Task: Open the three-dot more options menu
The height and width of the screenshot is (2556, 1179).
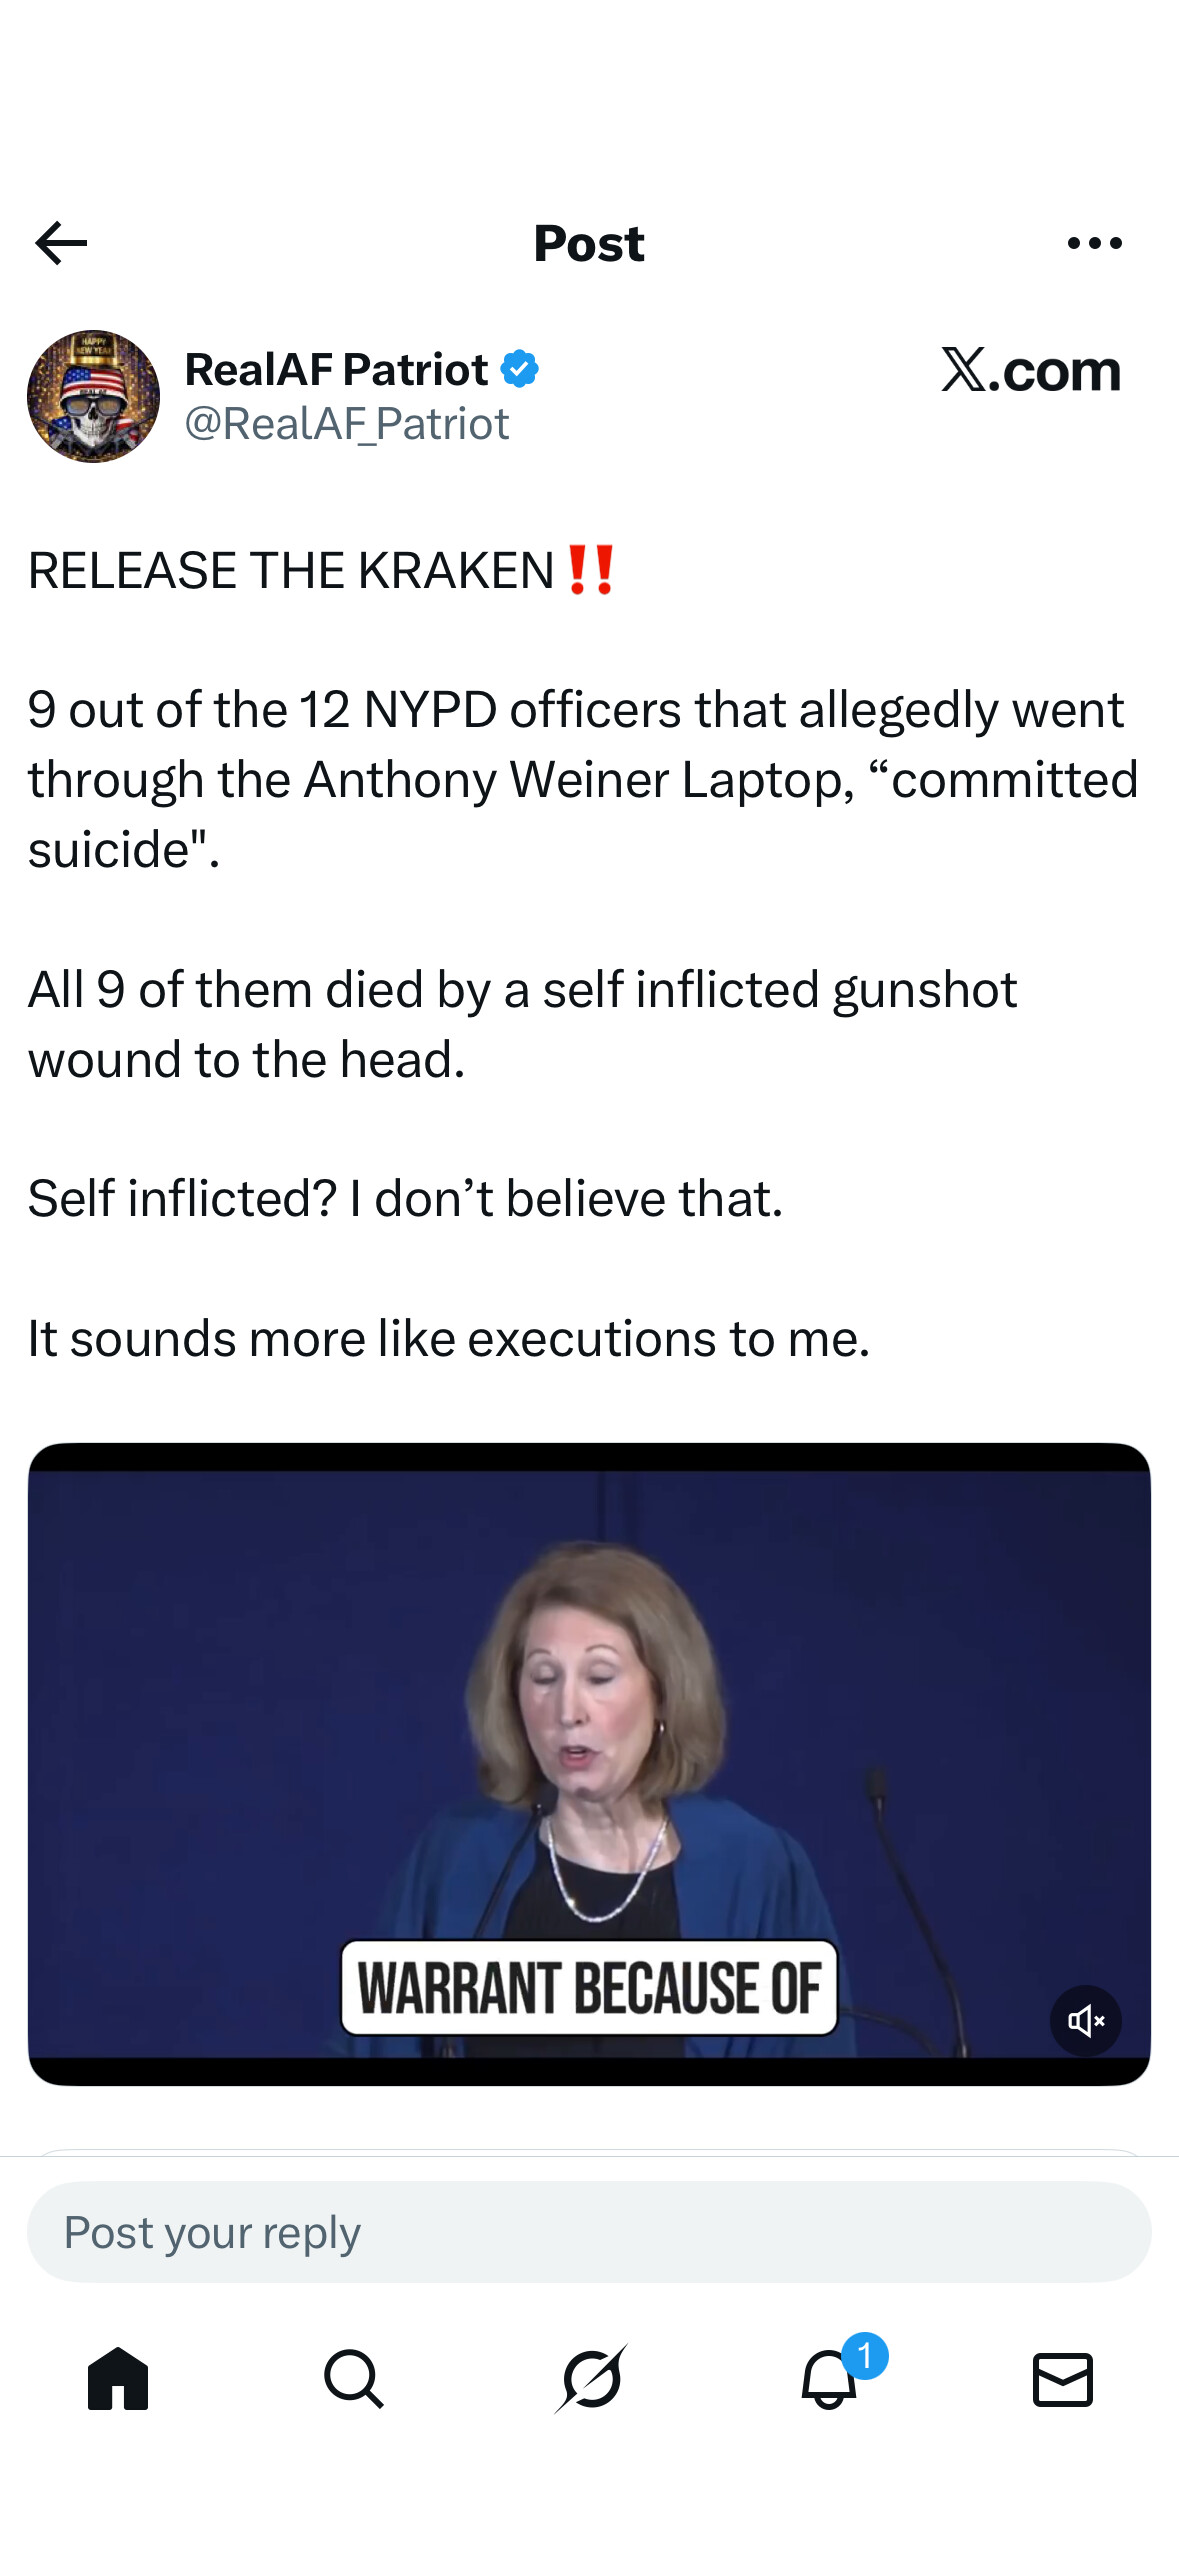Action: [x=1094, y=243]
